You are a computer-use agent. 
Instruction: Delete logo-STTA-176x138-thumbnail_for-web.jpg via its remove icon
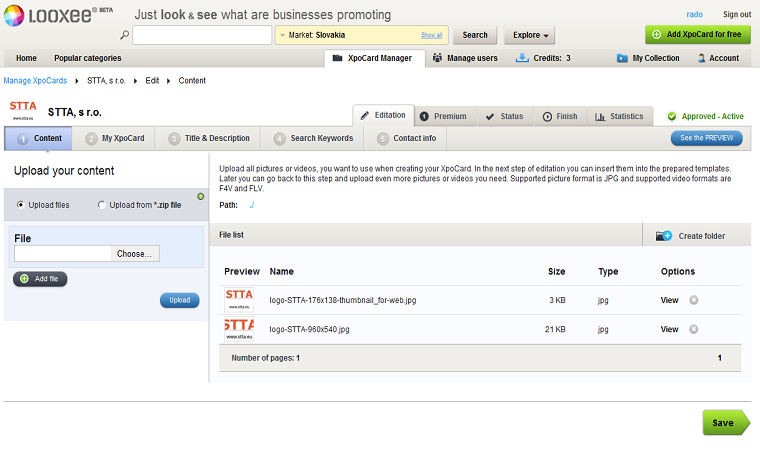[x=694, y=300]
